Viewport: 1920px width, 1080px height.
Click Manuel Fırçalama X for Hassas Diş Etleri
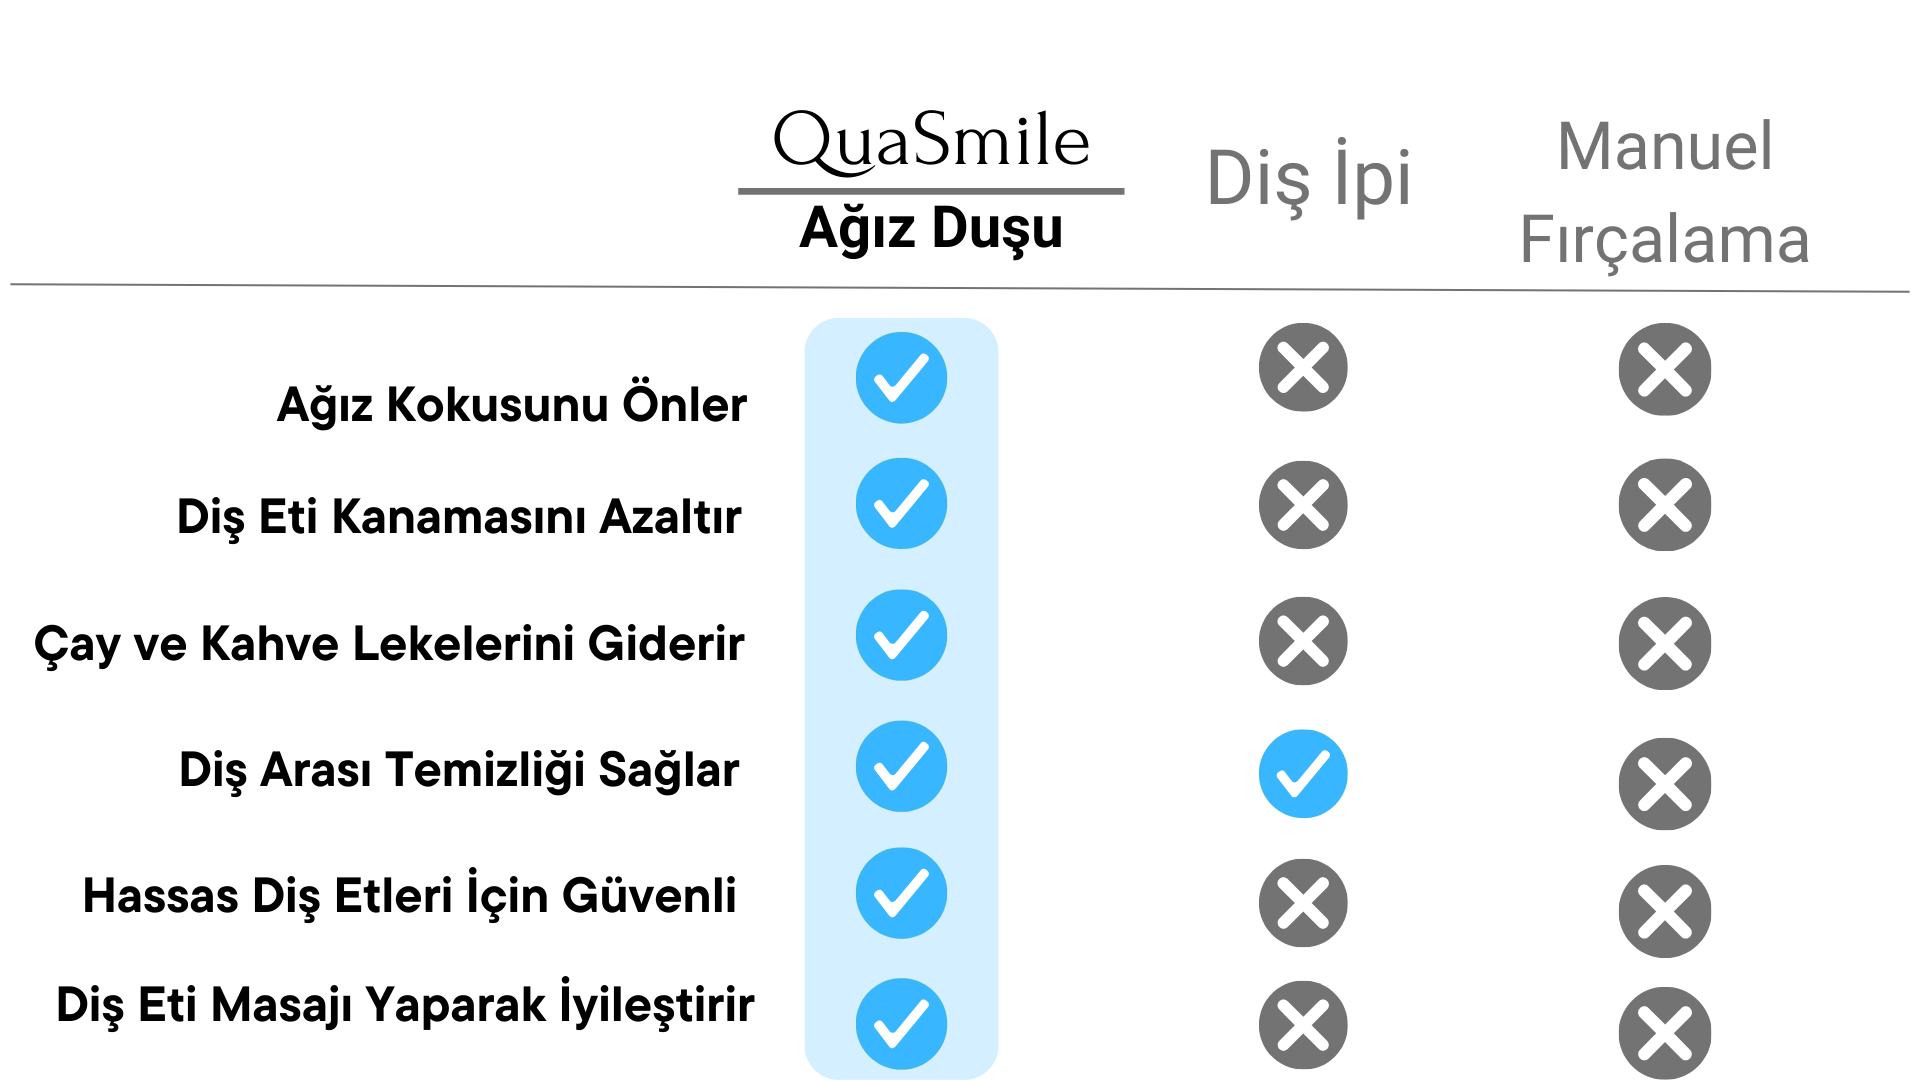1665,912
